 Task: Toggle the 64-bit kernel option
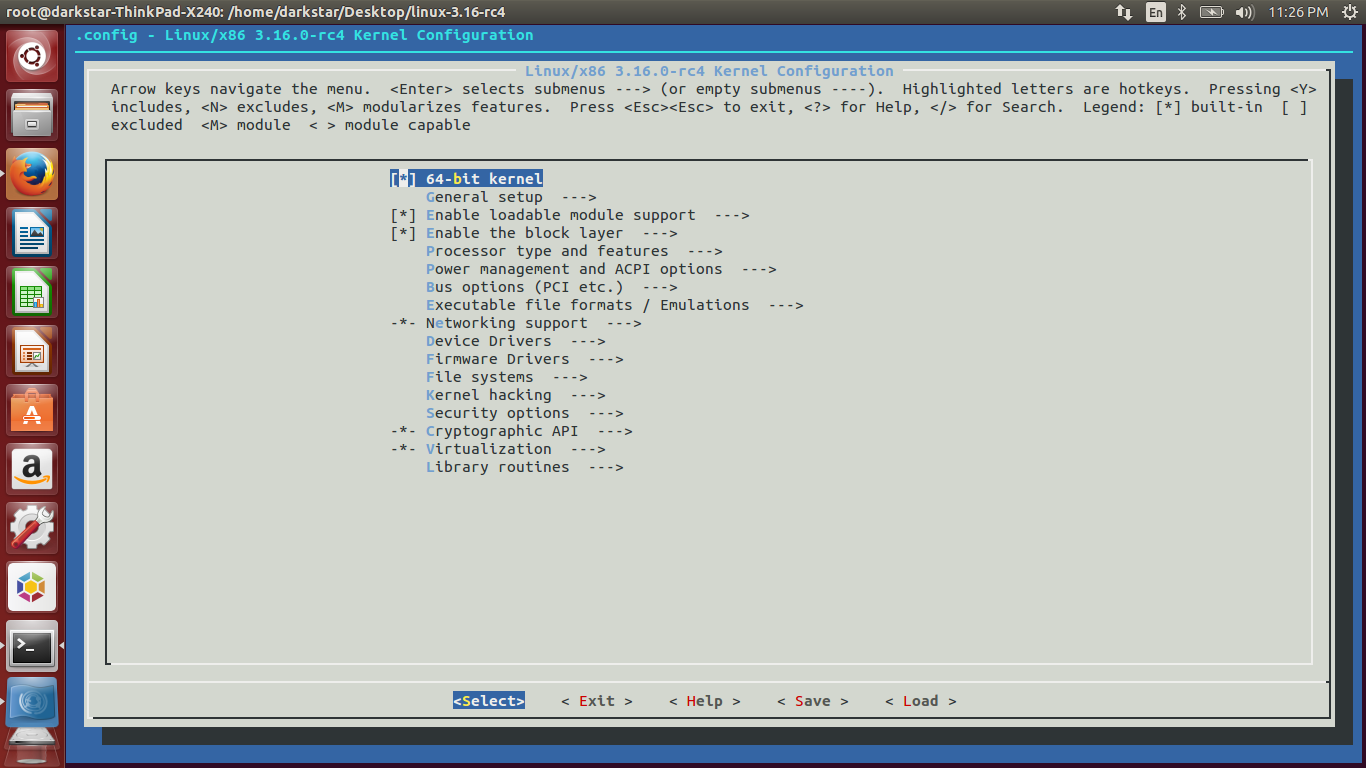(466, 179)
